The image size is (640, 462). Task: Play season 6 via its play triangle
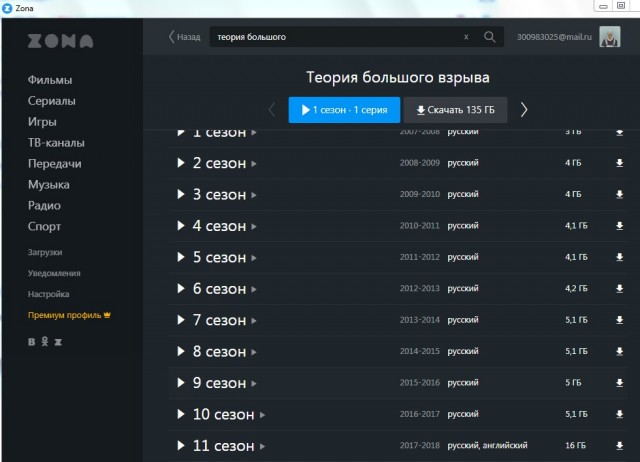point(181,289)
